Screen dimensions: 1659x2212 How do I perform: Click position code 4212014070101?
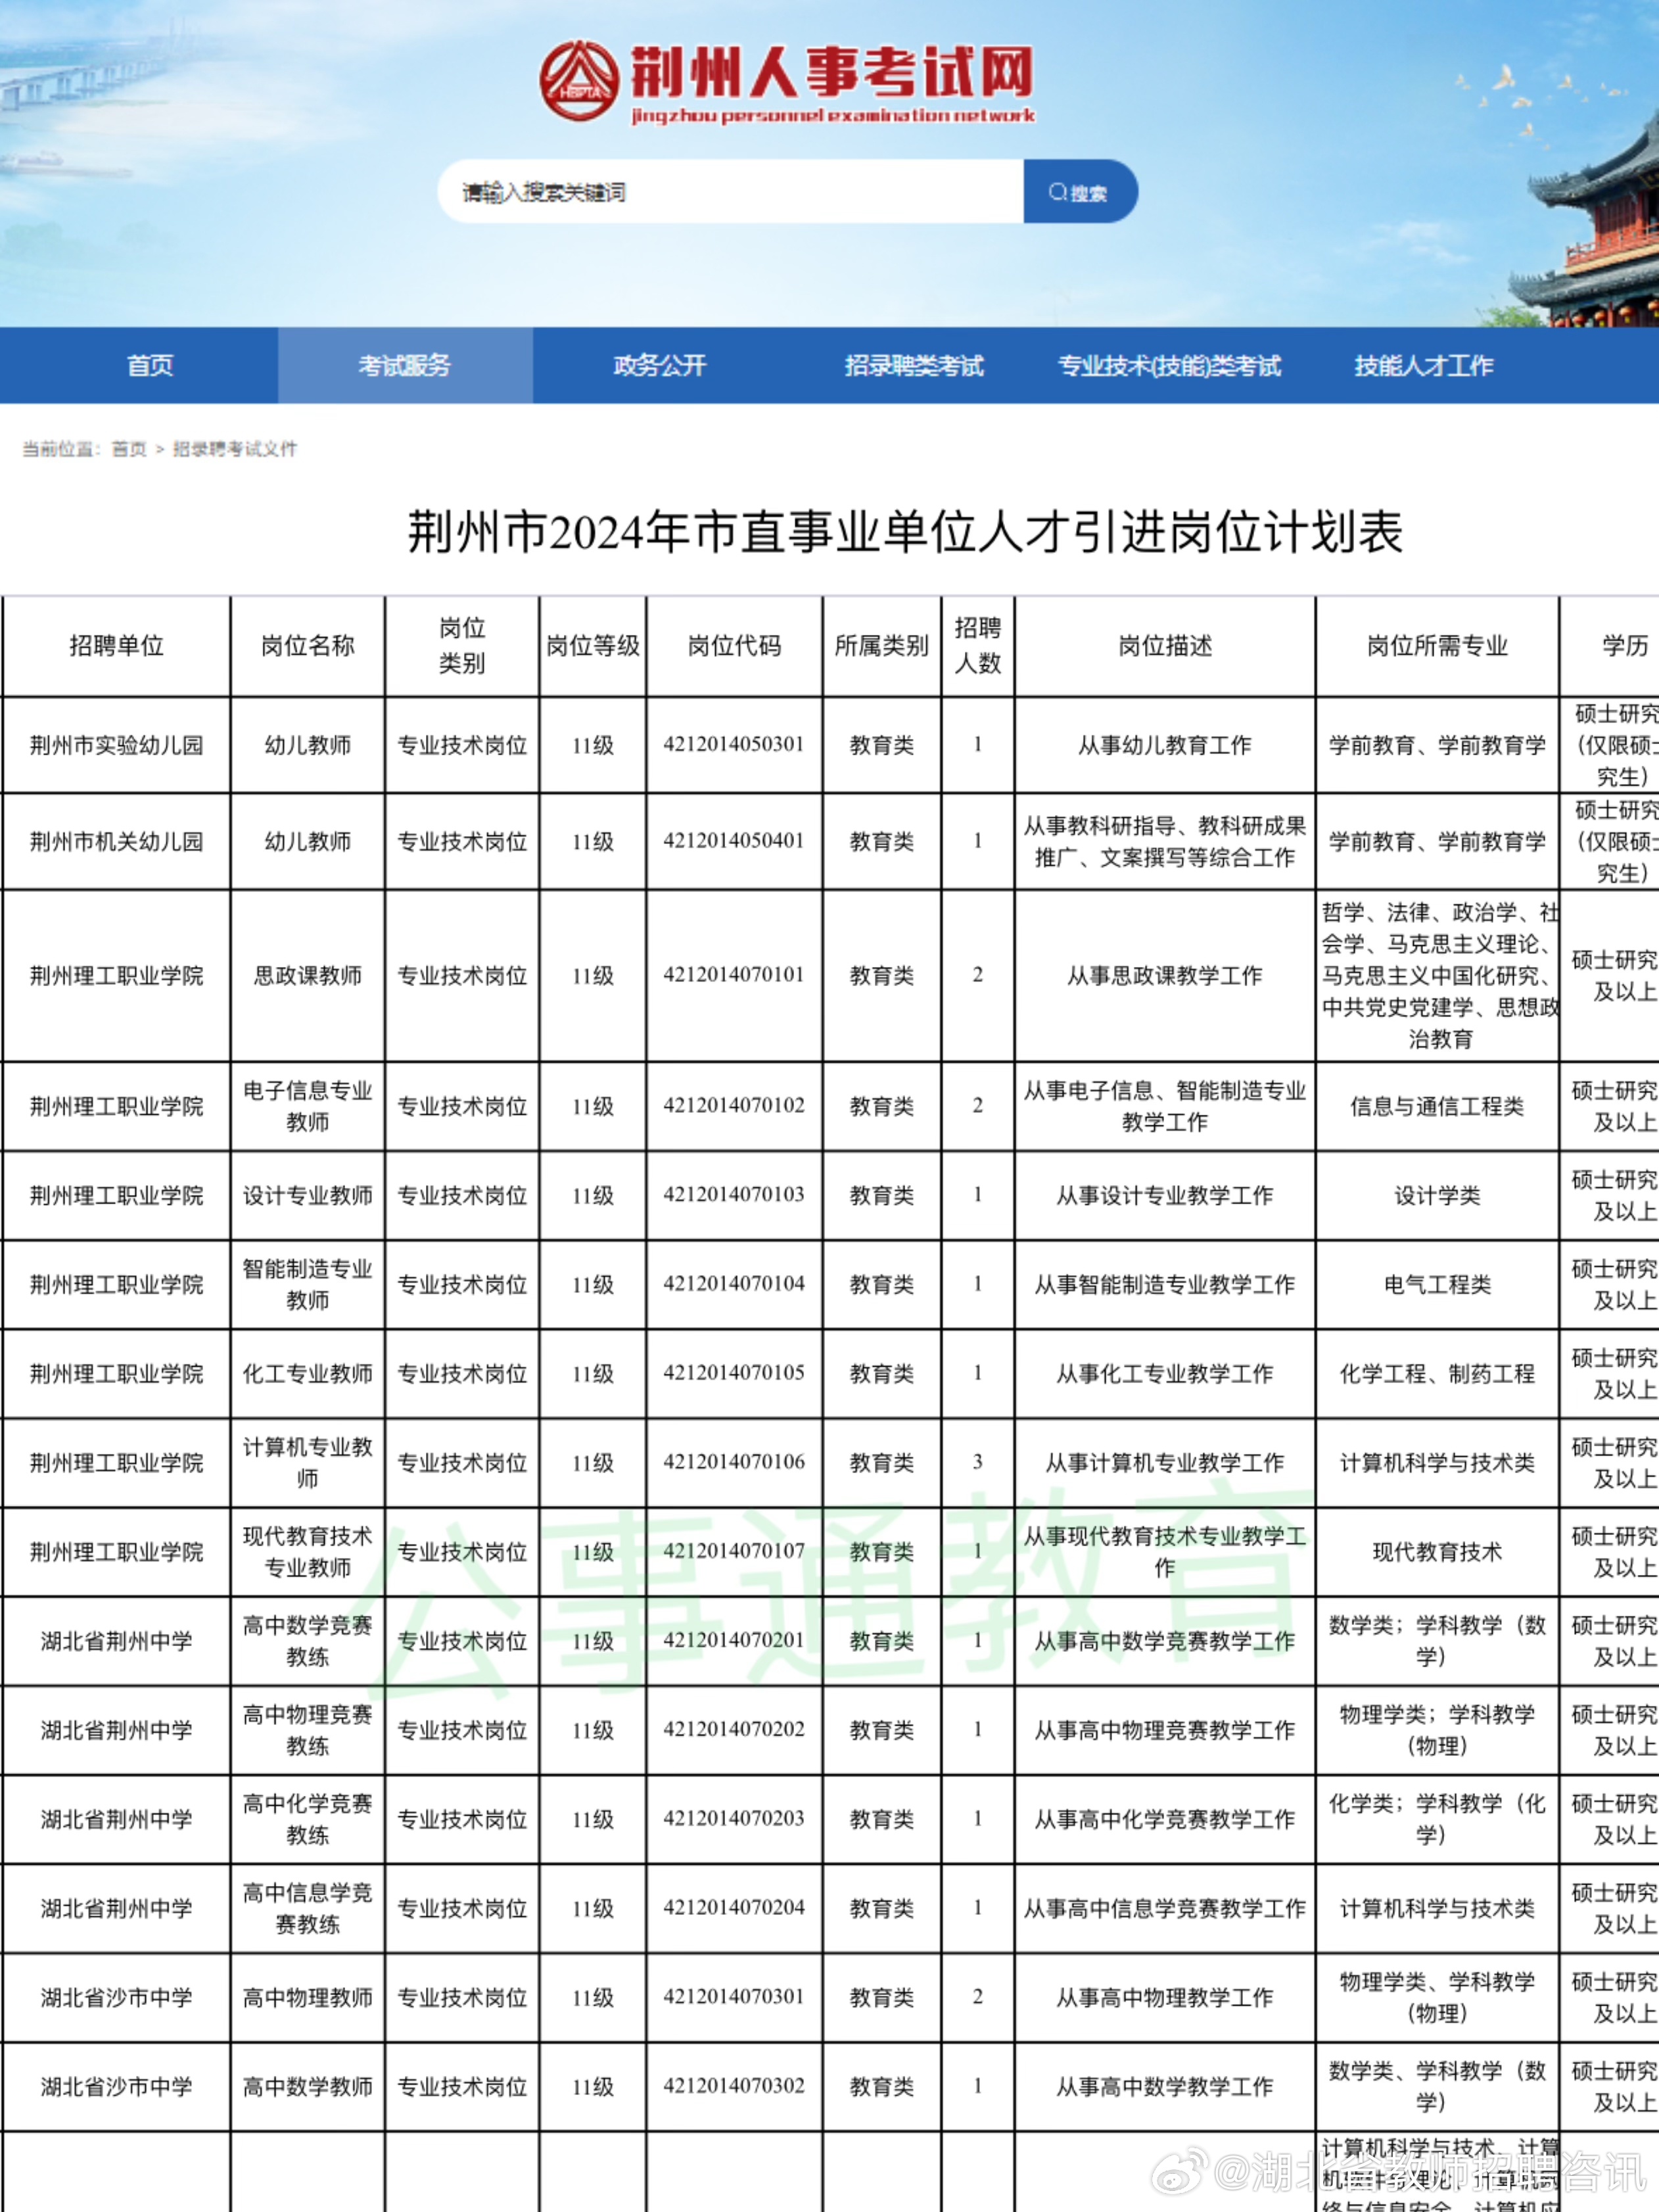point(734,975)
